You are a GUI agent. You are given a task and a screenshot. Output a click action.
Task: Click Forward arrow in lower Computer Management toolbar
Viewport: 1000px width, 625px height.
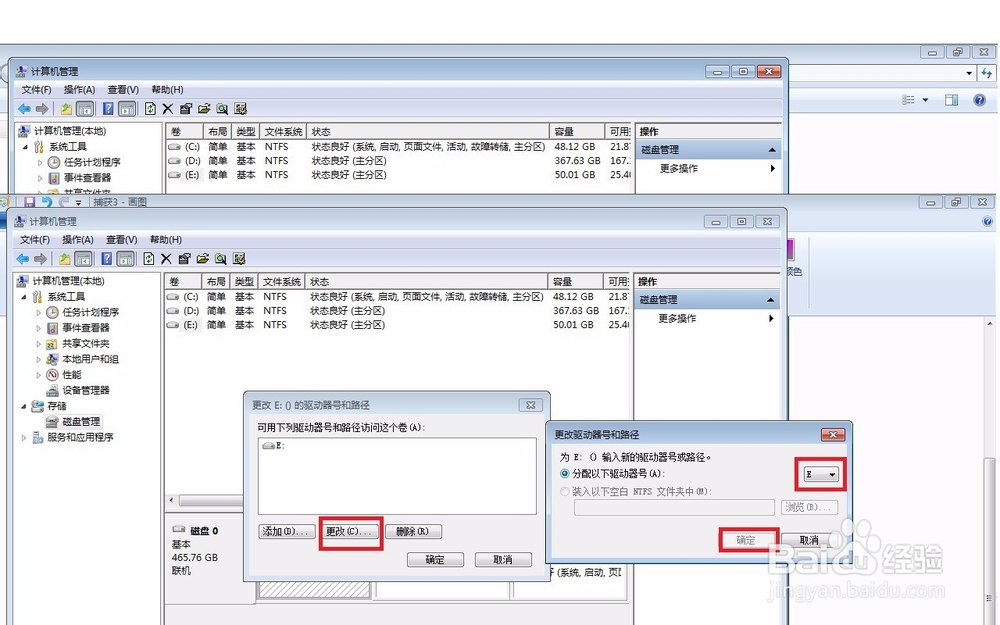tap(40, 258)
